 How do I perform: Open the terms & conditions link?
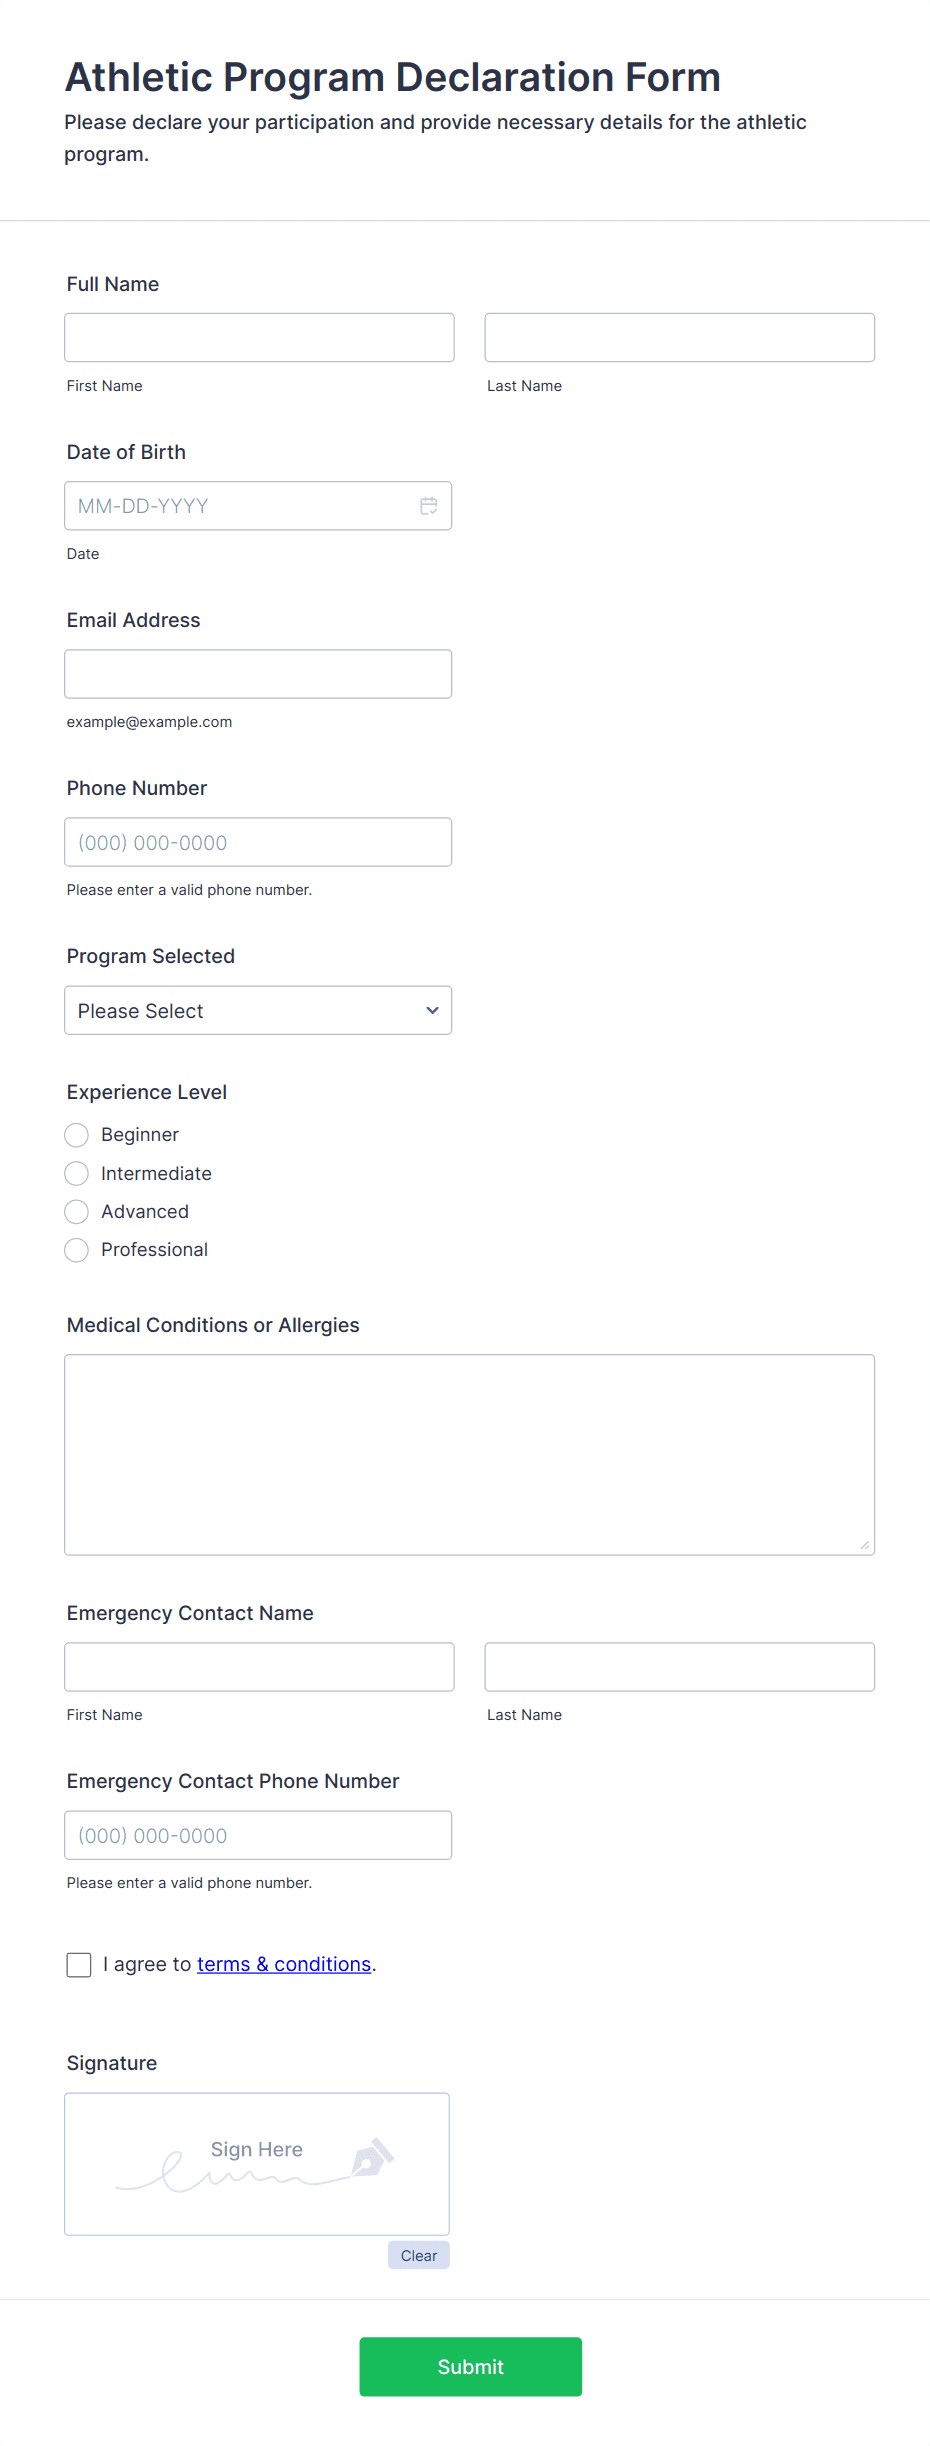tap(284, 1965)
